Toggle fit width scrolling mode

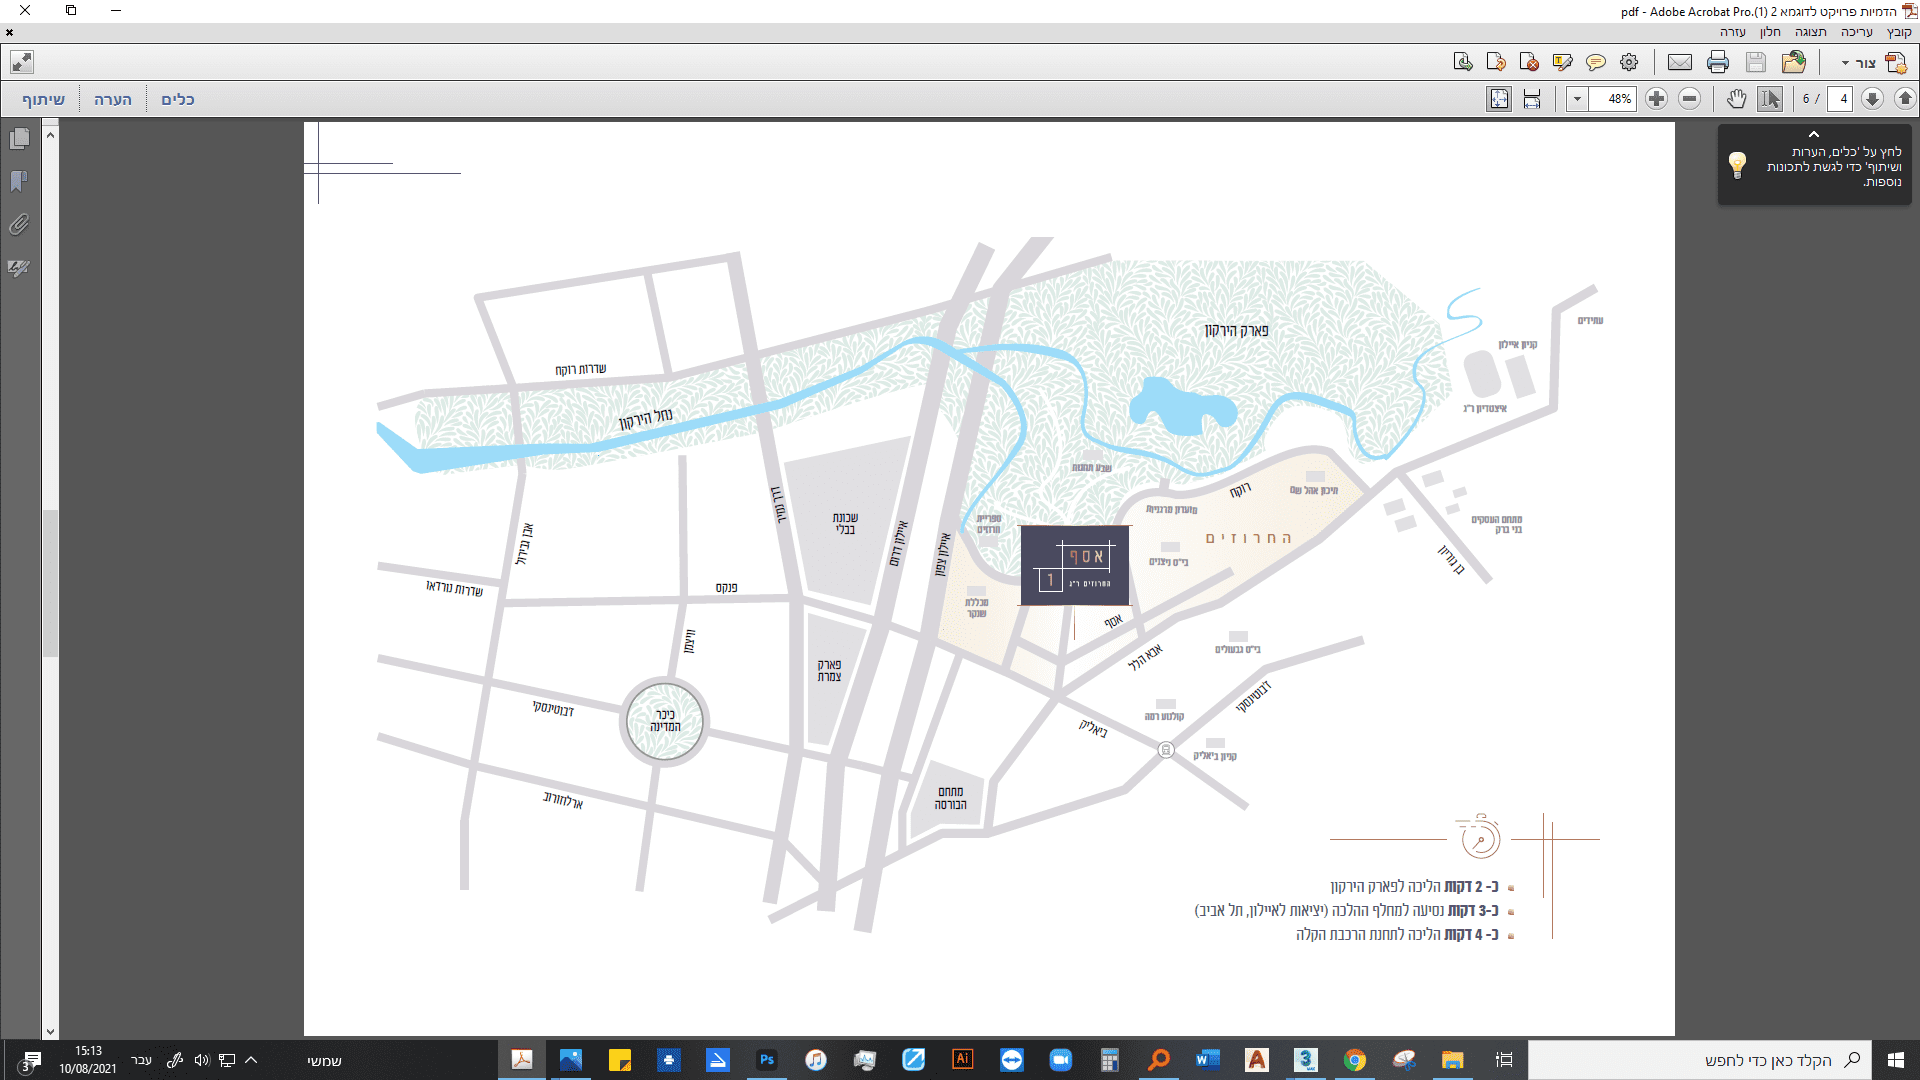[1532, 99]
